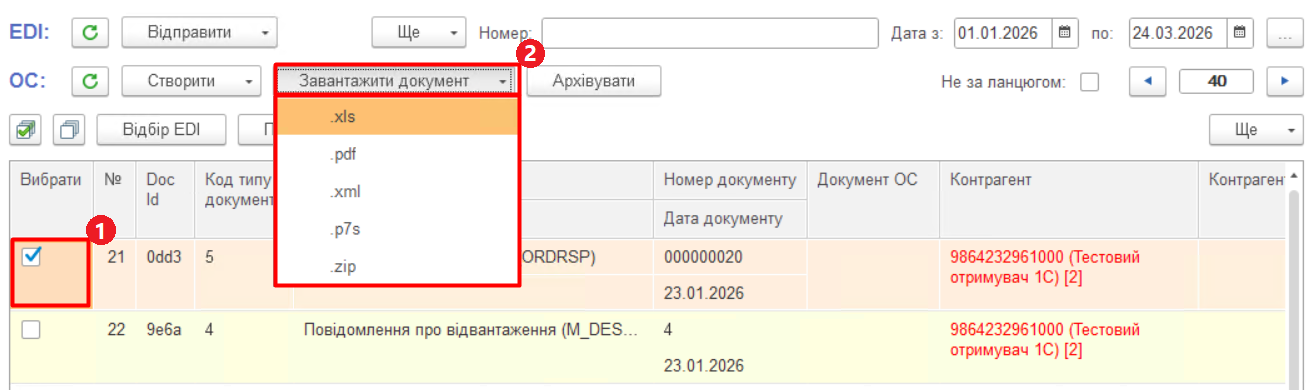Click the Doc Id column header

pos(166,198)
